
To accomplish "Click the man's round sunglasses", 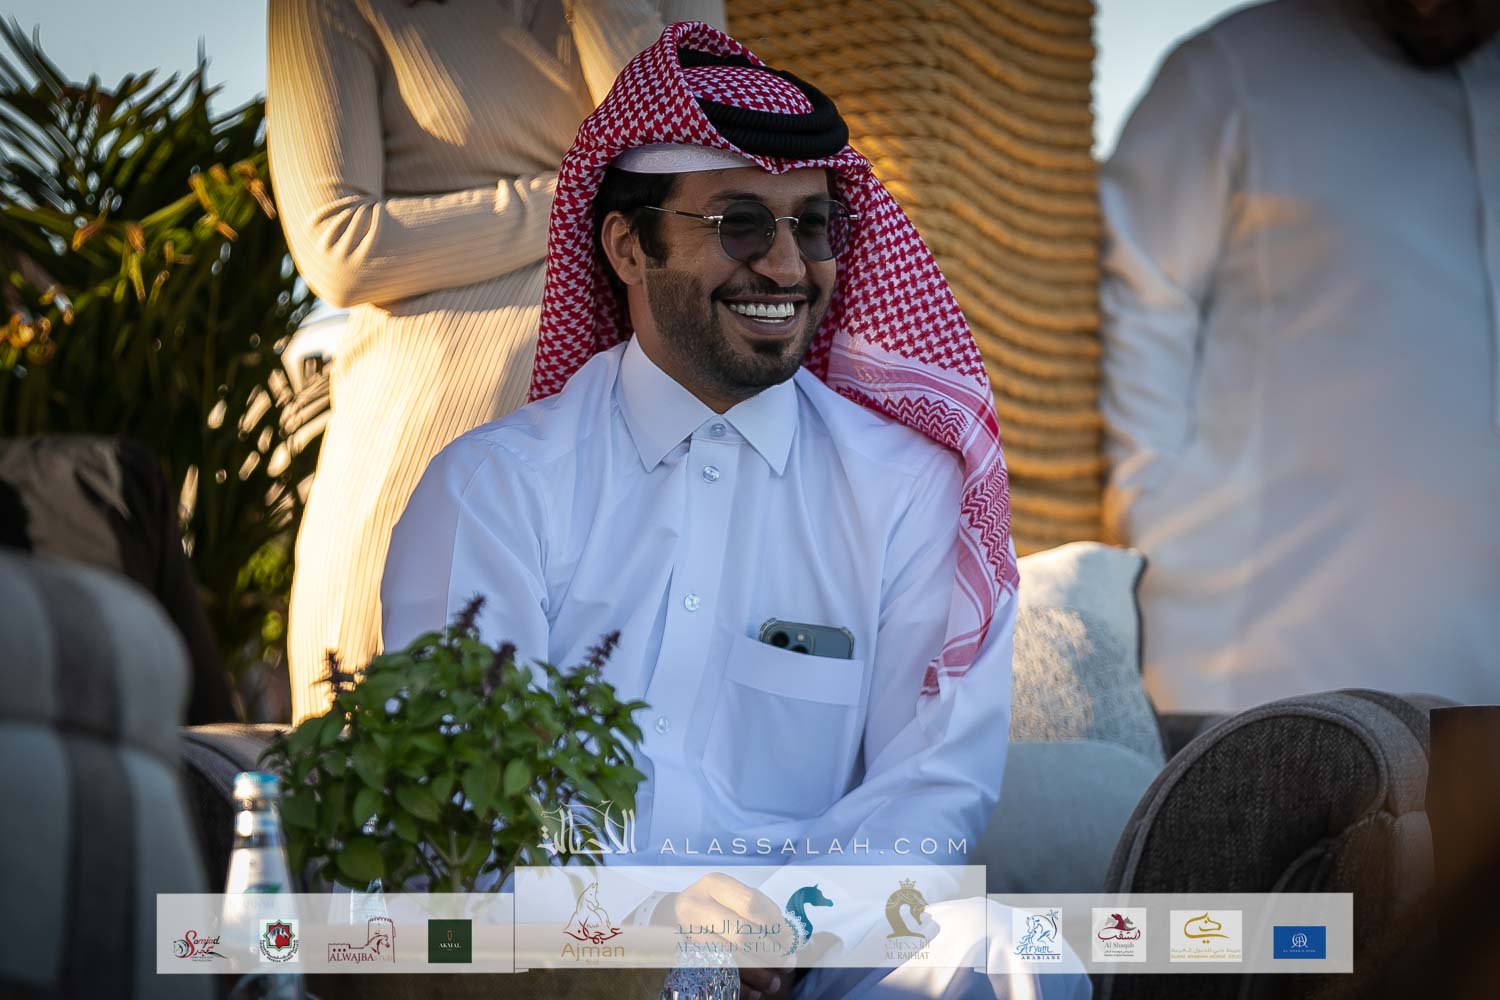I will coord(750,232).
